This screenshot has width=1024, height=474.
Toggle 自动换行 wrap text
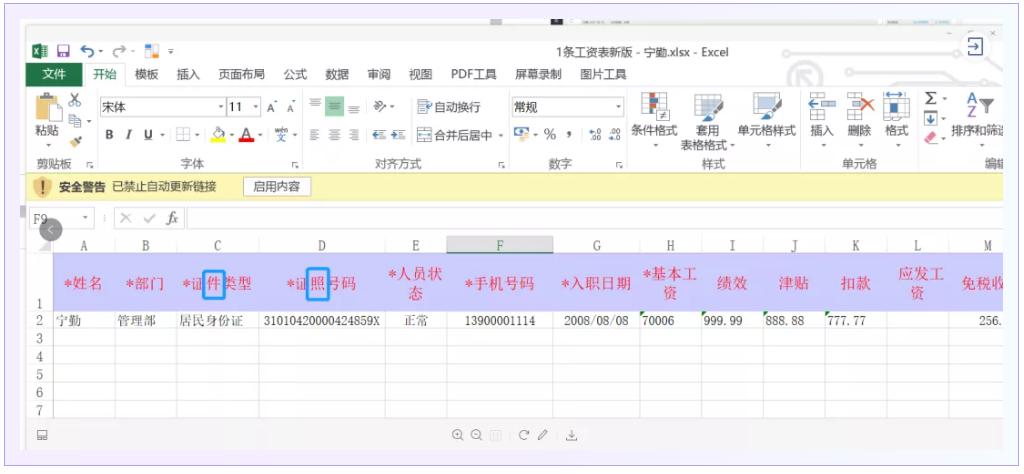click(x=449, y=107)
